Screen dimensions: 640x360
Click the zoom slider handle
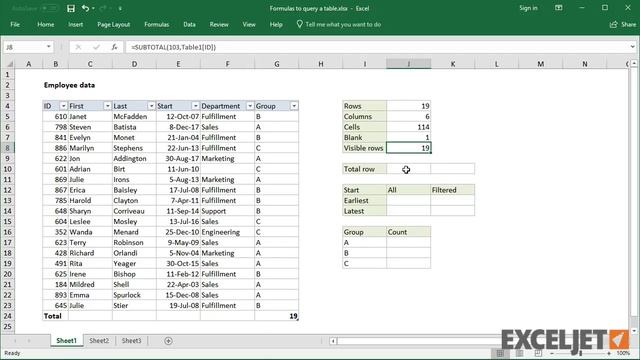(580, 353)
